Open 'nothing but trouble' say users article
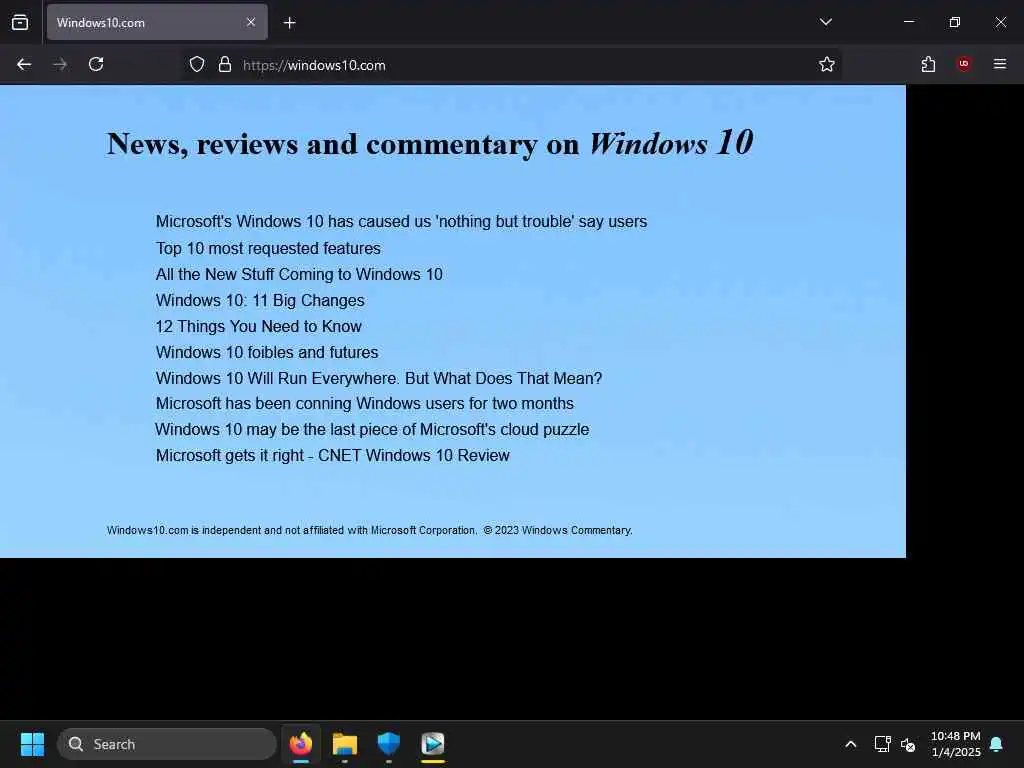Viewport: 1024px width, 768px height. tap(401, 221)
